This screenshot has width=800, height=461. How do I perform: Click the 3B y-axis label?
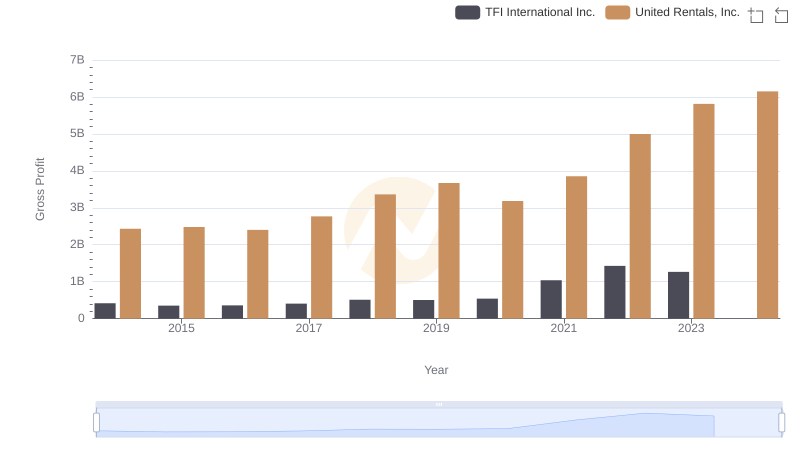point(77,208)
